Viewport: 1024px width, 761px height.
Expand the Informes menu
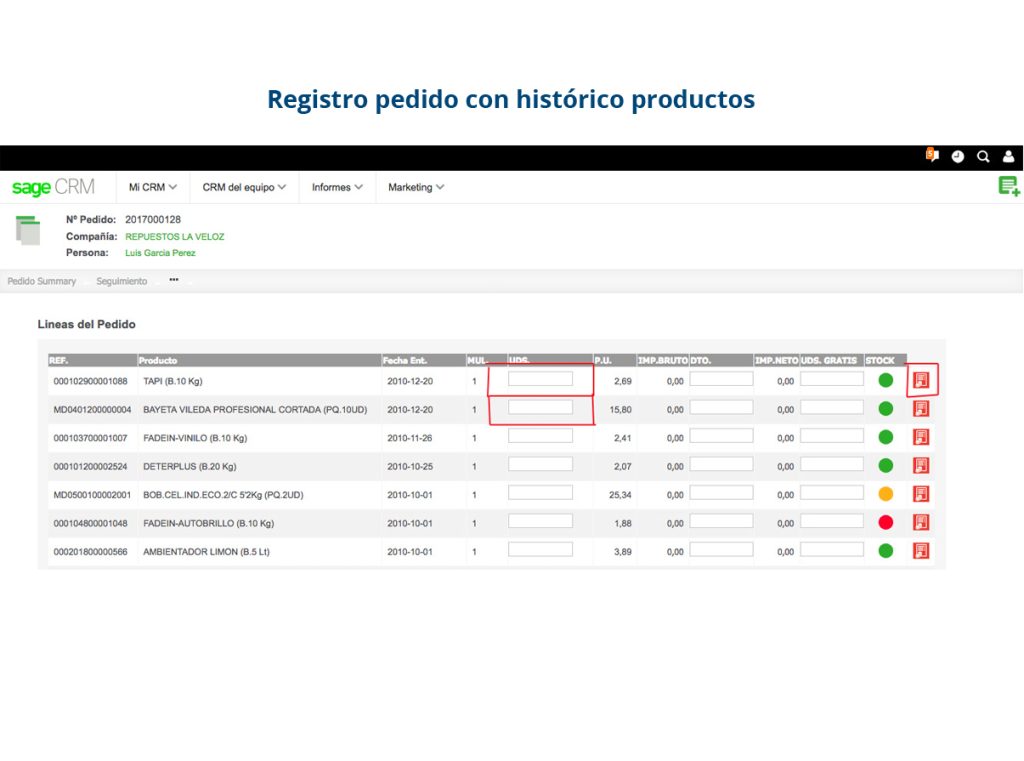click(x=335, y=186)
